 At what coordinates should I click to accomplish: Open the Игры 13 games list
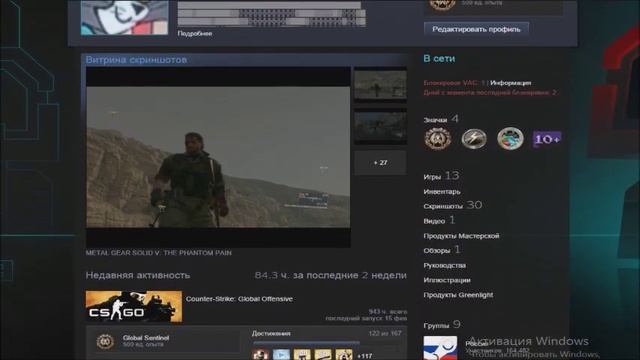coord(441,176)
